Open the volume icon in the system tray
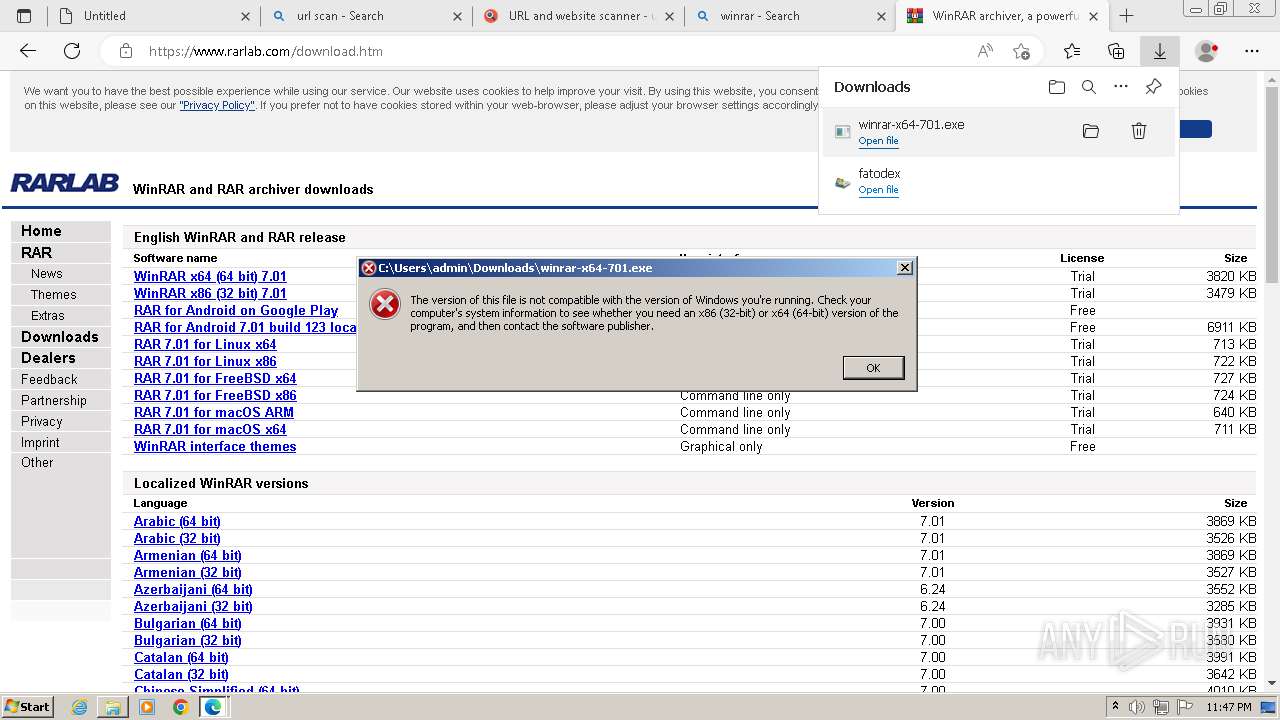This screenshot has width=1280, height=720. pos(1138,707)
